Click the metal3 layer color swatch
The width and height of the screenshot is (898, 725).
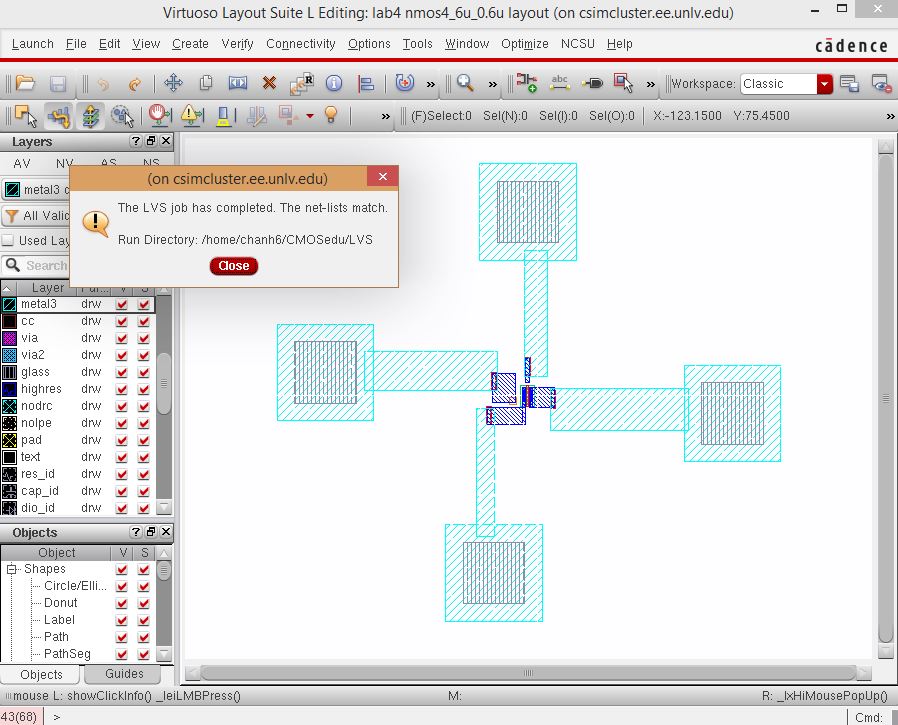[x=11, y=189]
